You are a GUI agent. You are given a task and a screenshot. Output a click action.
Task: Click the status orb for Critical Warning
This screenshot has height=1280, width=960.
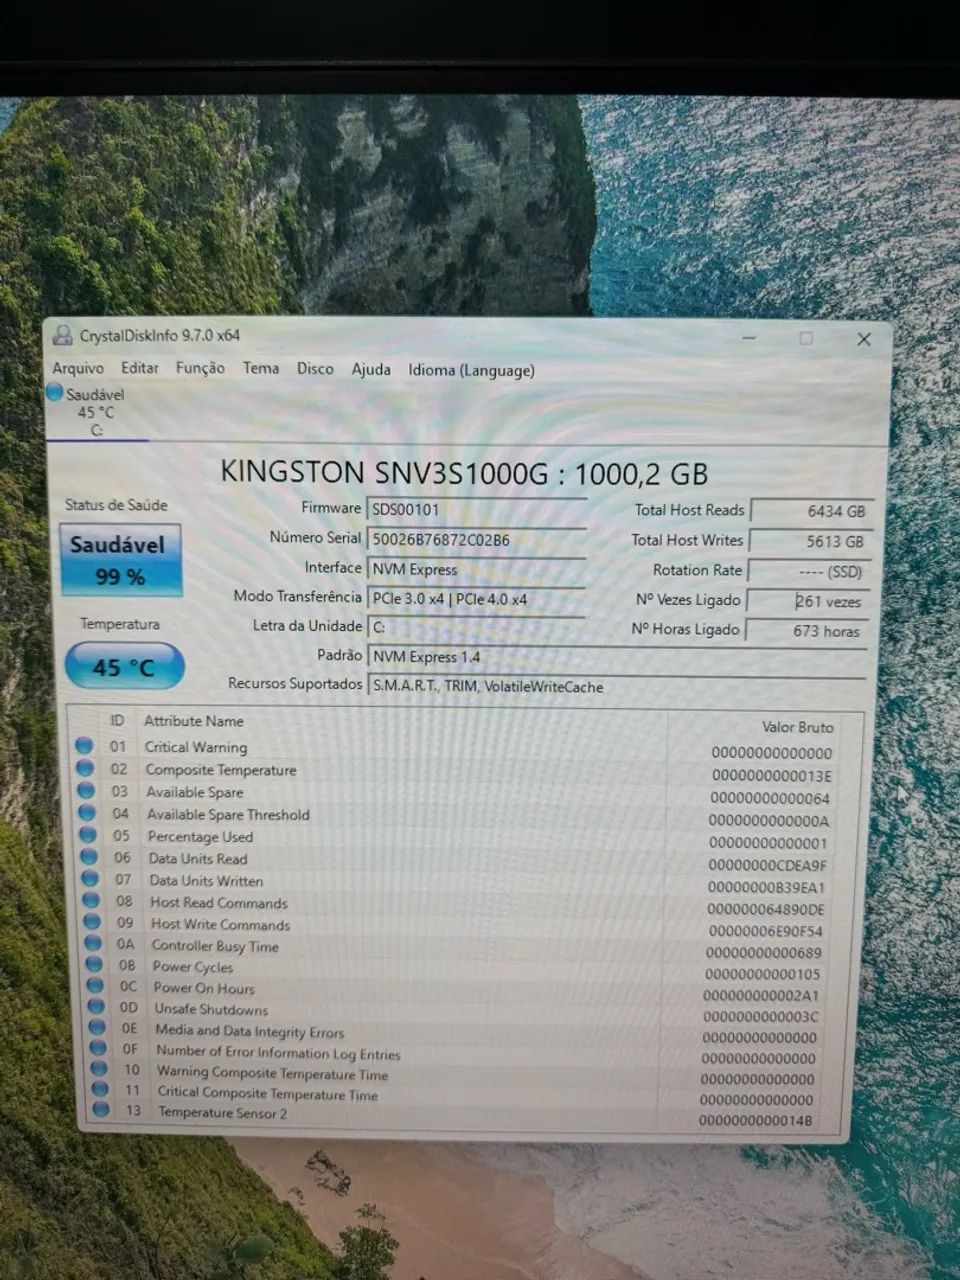pyautogui.click(x=84, y=745)
